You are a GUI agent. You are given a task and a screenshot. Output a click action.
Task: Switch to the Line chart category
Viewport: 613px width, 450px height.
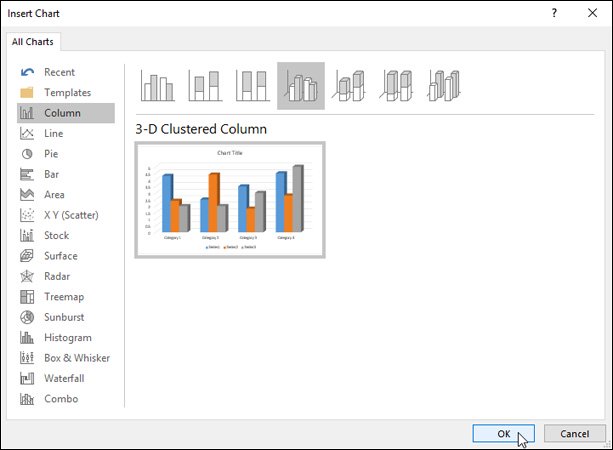(x=54, y=133)
